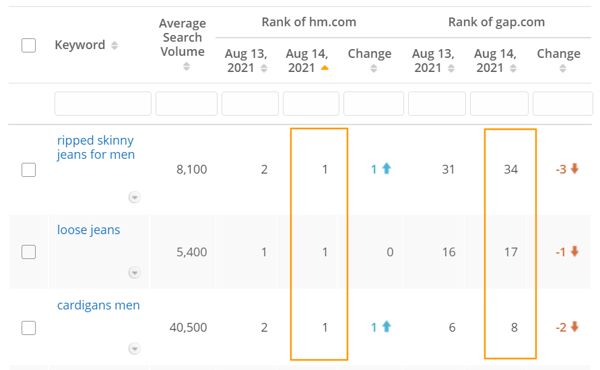Sort gap.com Change column arrows
Viewport: 600px width, 370px height.
[562, 68]
